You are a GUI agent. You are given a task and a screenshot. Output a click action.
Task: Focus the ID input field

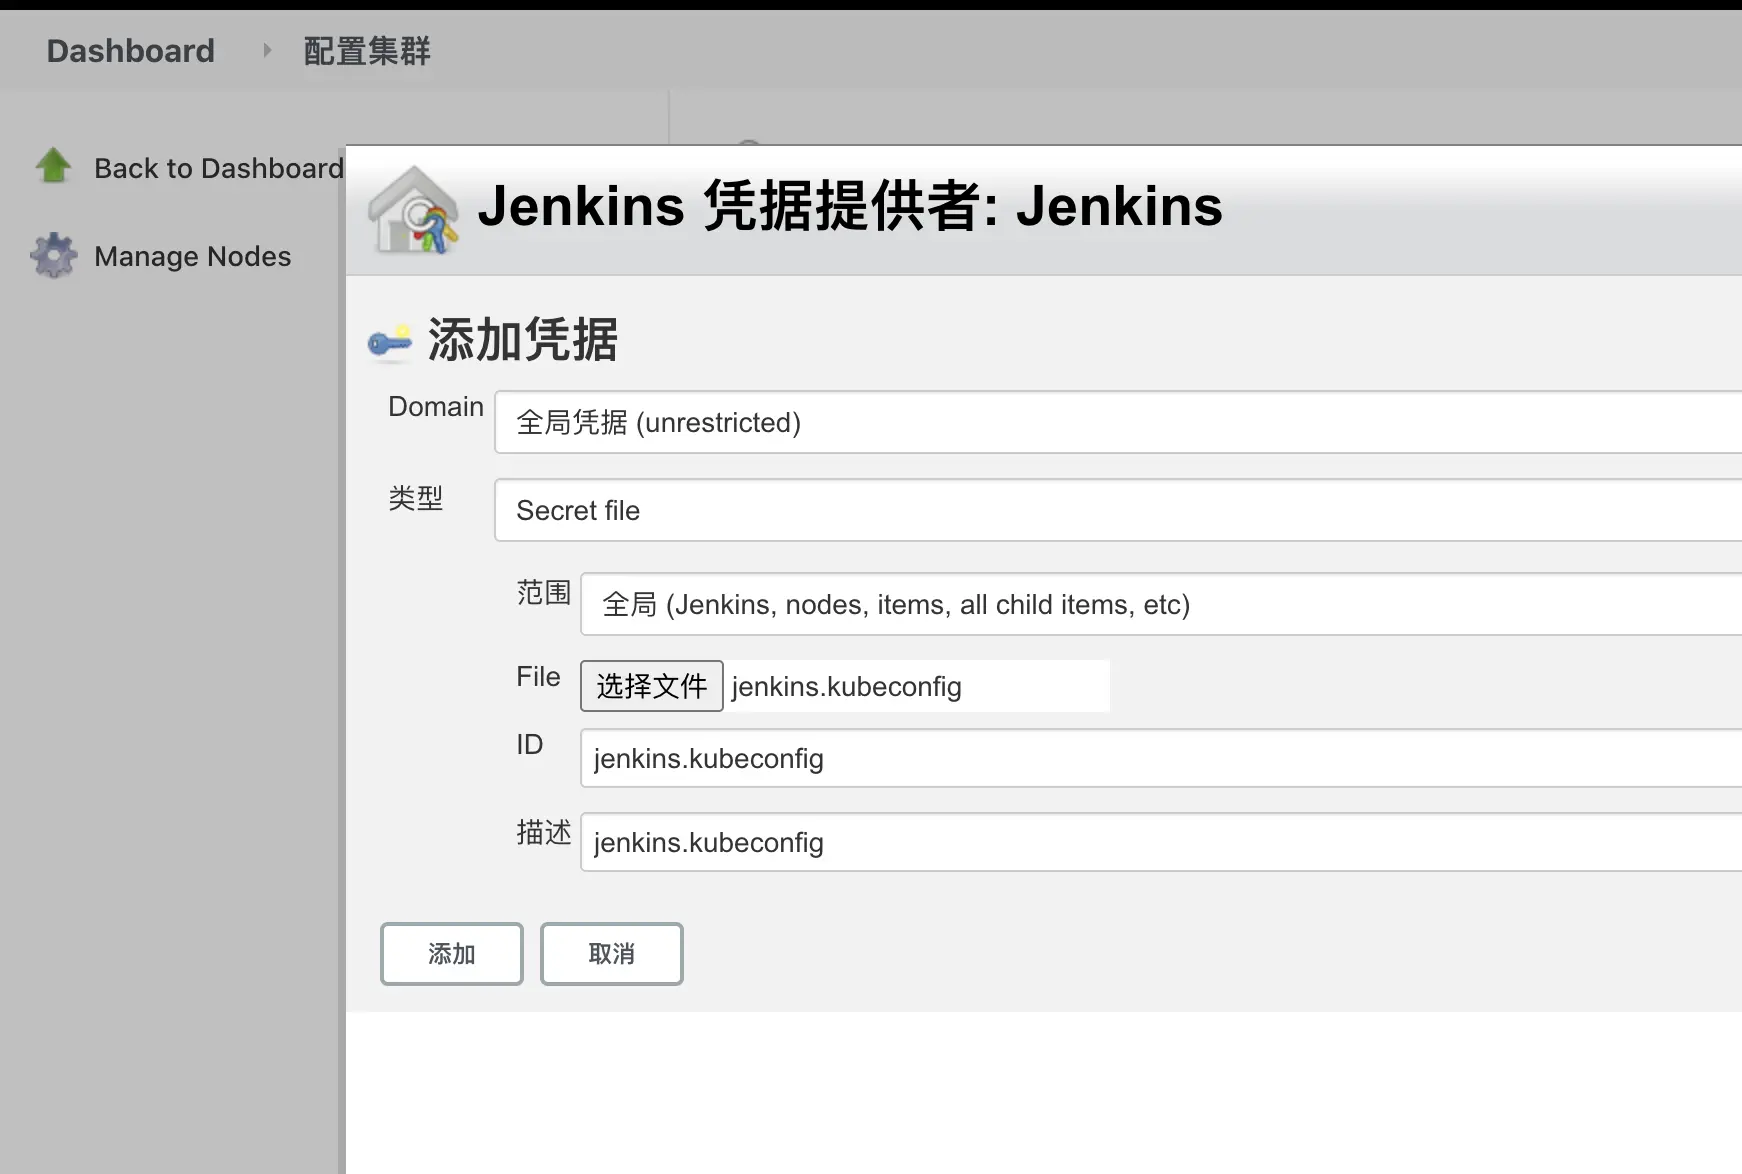pyautogui.click(x=1161, y=758)
